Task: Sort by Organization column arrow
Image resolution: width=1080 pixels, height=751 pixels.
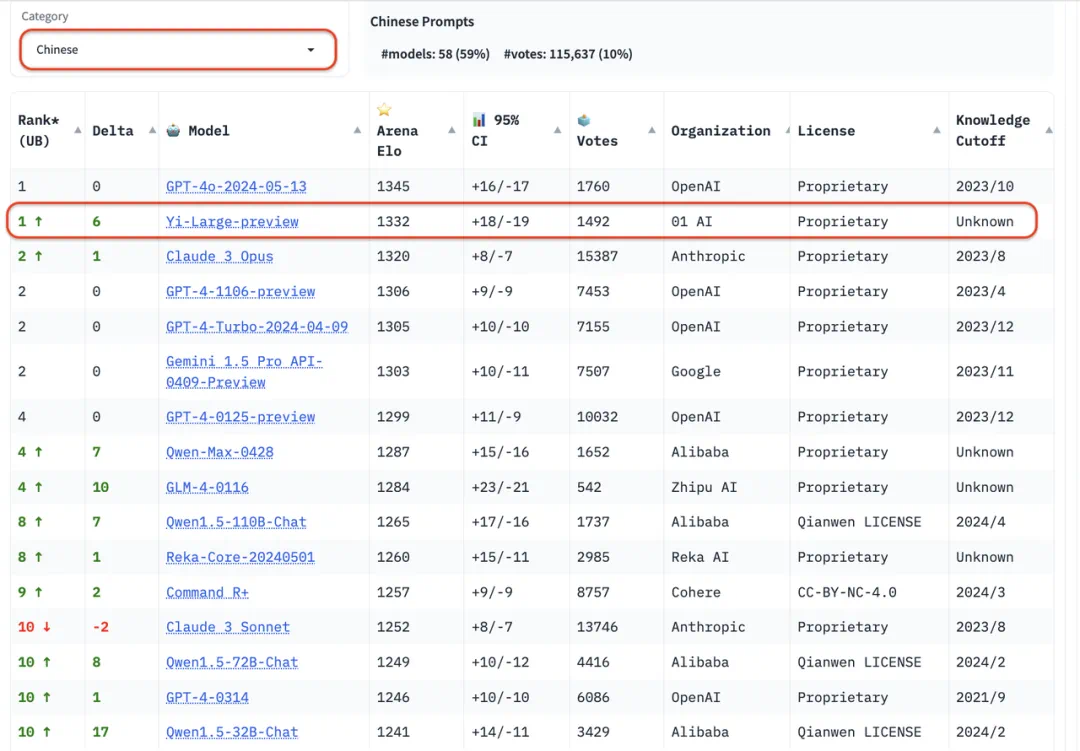Action: tap(781, 131)
